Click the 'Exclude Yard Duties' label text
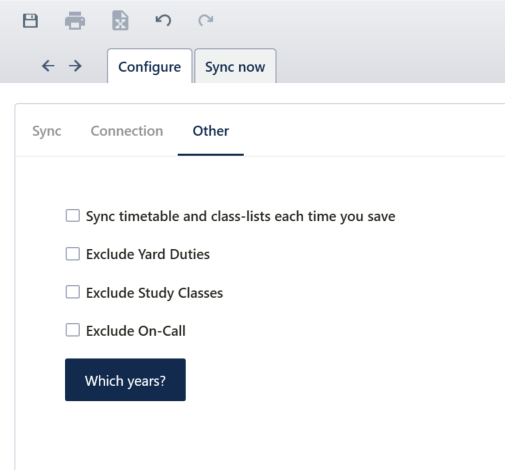505x470 pixels. pos(148,254)
